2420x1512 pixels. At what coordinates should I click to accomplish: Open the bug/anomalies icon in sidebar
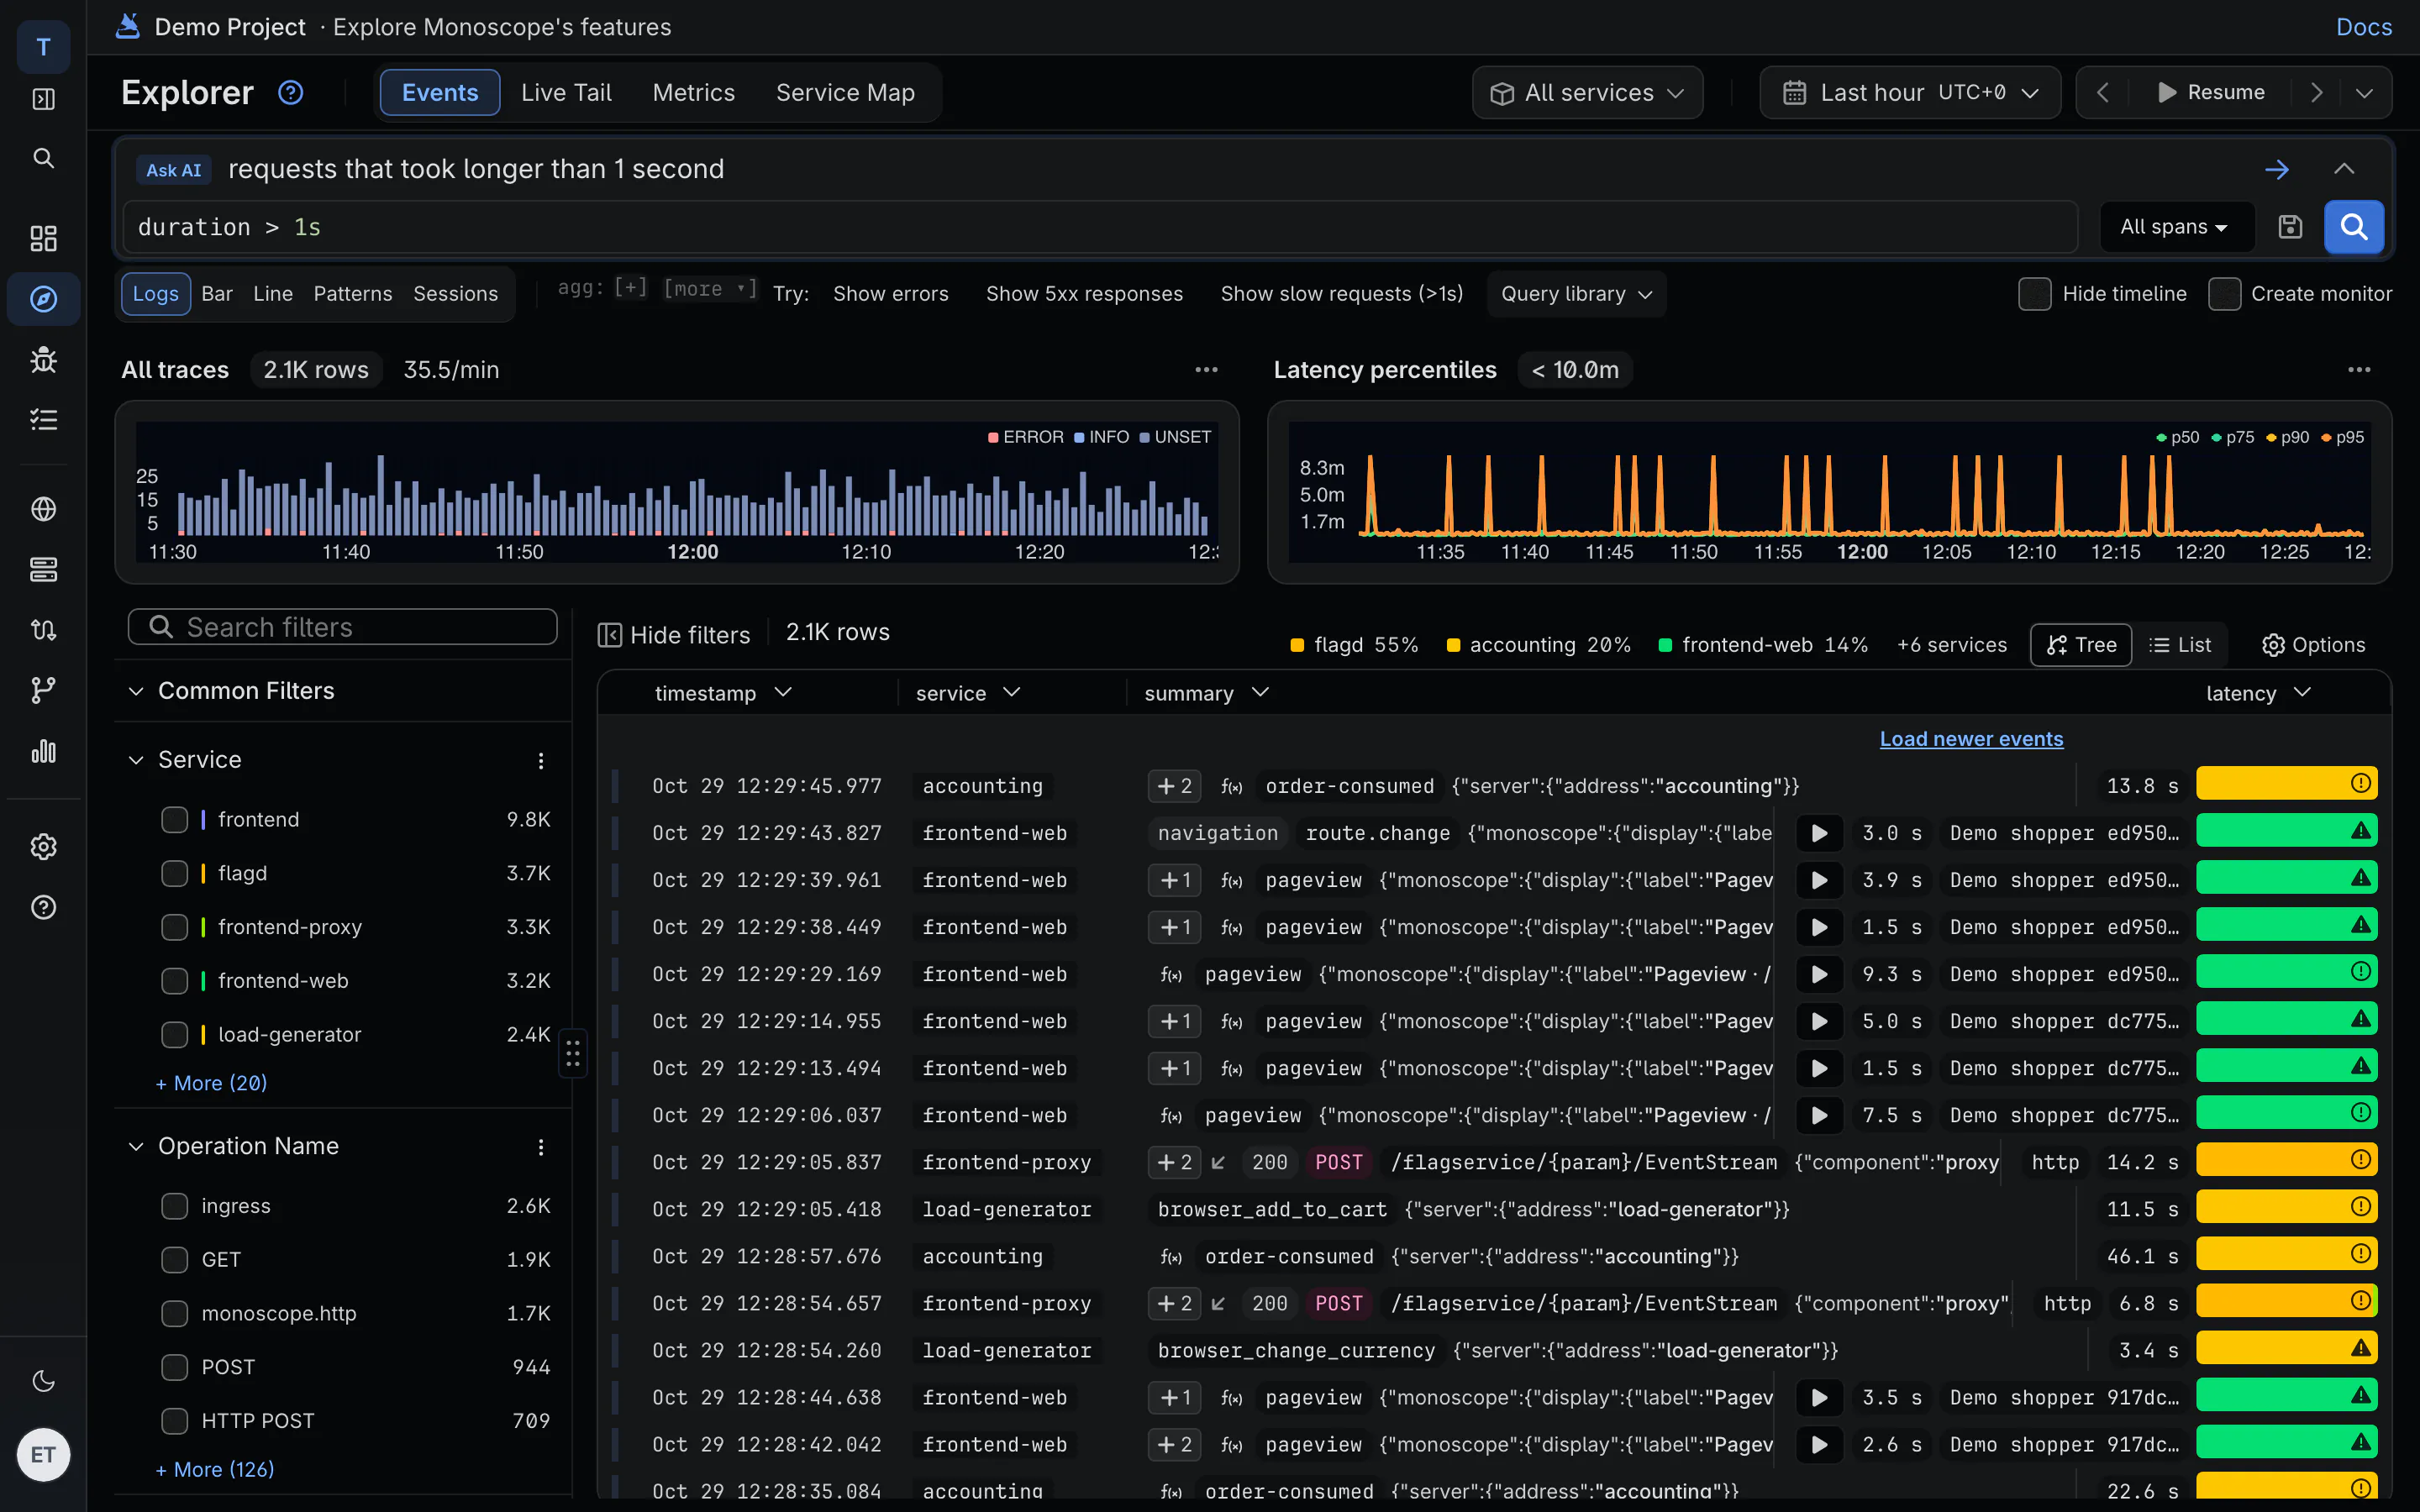[x=43, y=359]
